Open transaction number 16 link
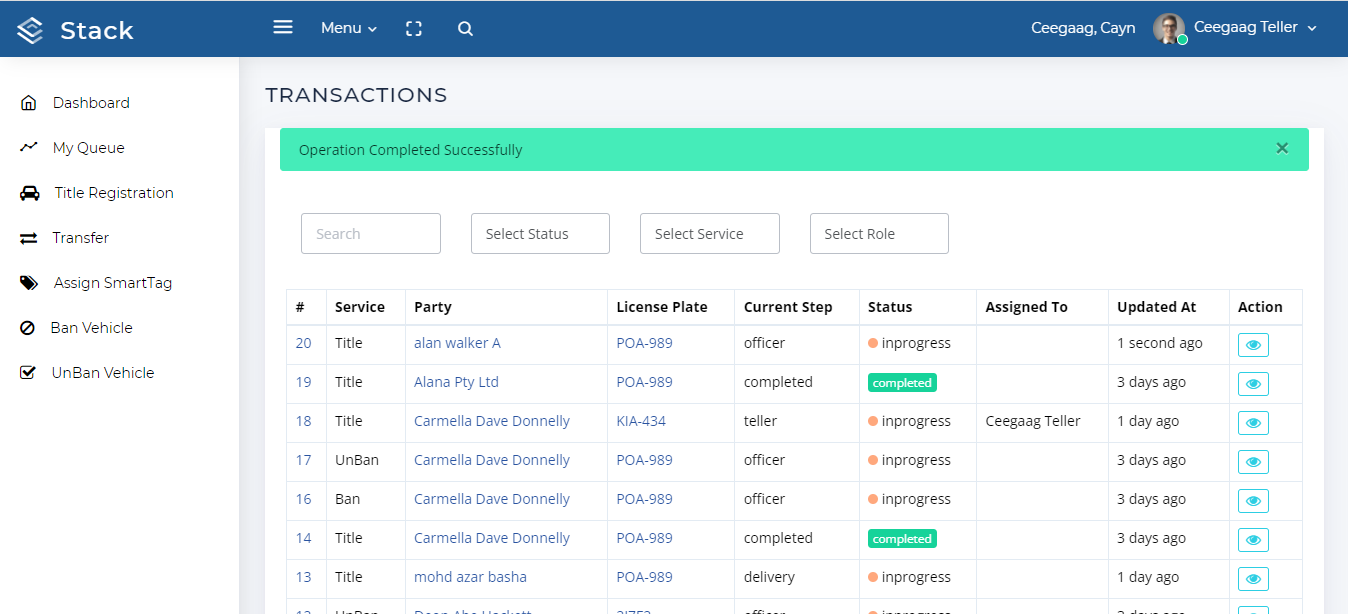Image resolution: width=1348 pixels, height=614 pixels. [x=303, y=499]
